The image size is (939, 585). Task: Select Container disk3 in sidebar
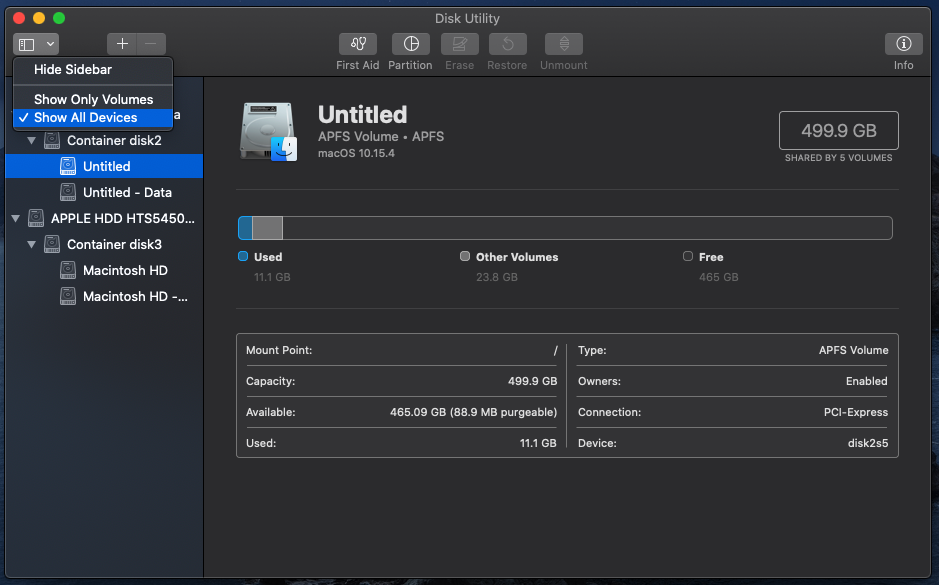[104, 244]
